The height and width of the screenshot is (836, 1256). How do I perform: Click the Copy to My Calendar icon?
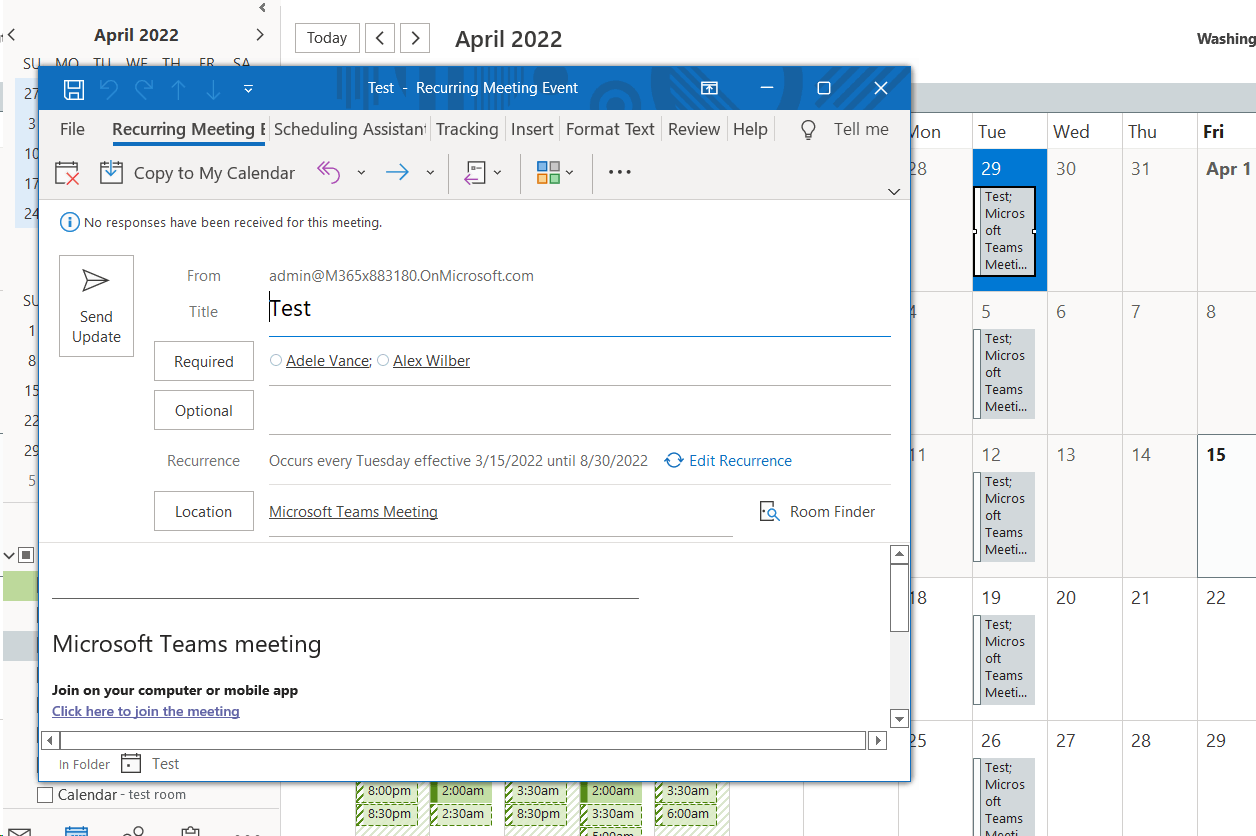(112, 172)
